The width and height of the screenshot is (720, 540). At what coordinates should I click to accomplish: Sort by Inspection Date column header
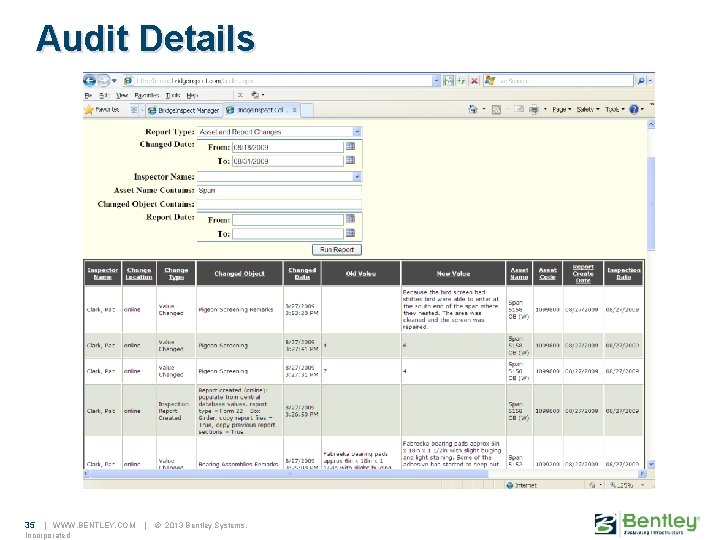pyautogui.click(x=623, y=274)
